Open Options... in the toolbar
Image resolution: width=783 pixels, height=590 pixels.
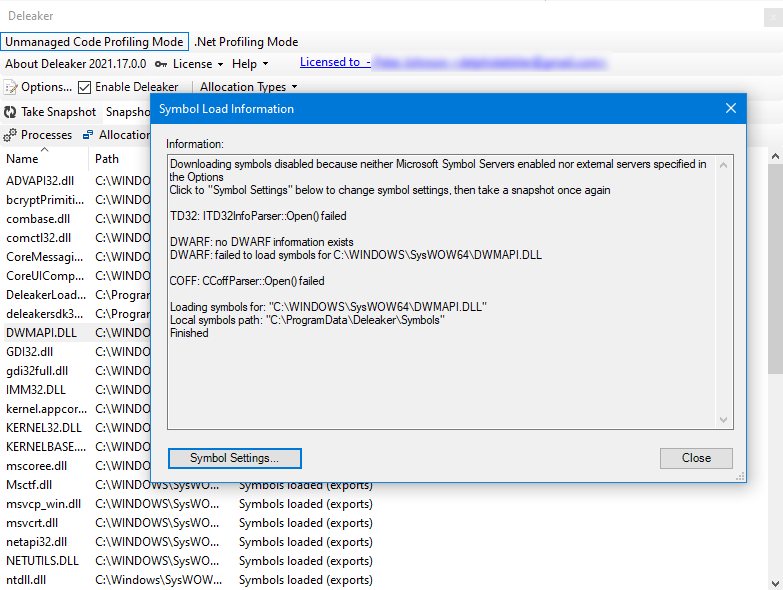coord(38,87)
